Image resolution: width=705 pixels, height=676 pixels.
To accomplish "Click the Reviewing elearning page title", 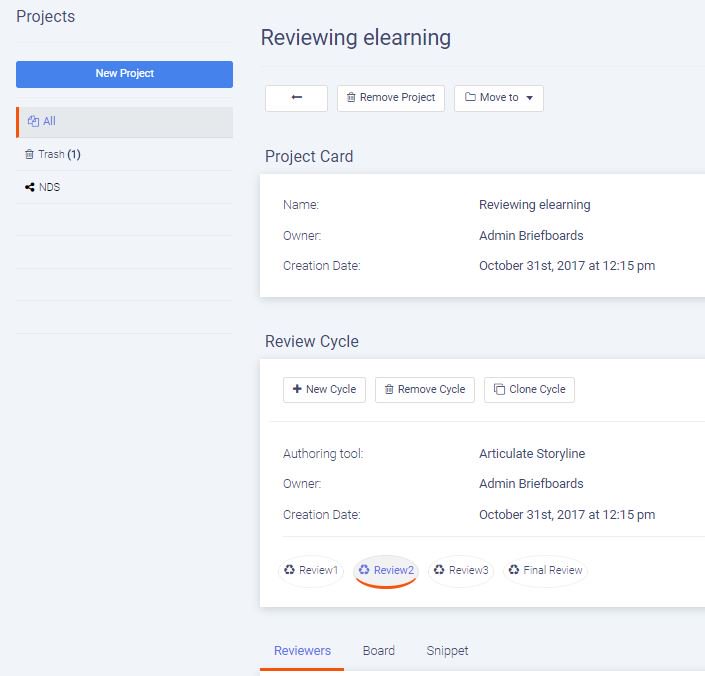I will (356, 38).
